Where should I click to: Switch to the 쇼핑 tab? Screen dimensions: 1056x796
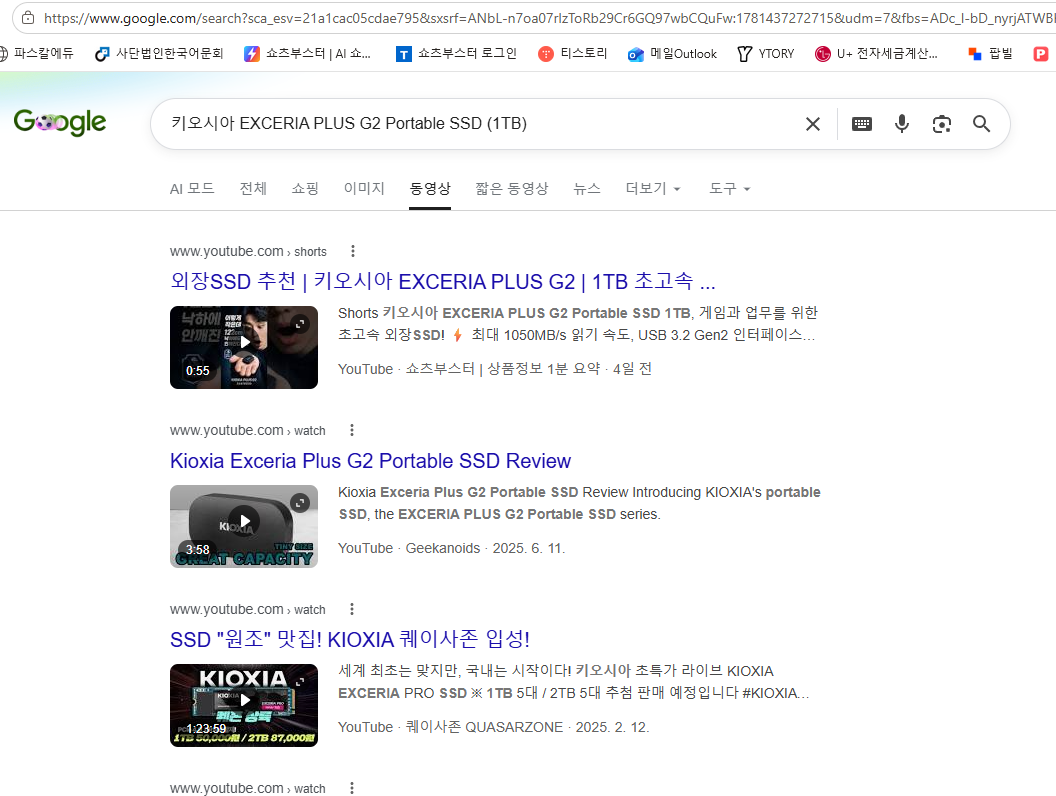(x=305, y=189)
